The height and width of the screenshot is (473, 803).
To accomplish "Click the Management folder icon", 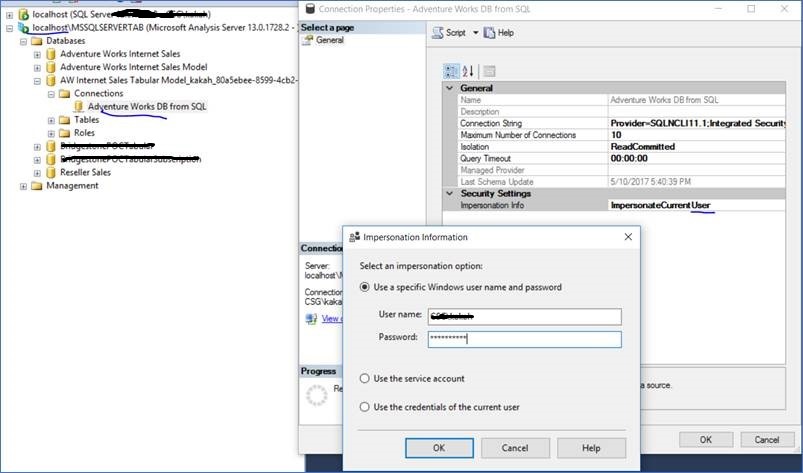I will click(36, 186).
